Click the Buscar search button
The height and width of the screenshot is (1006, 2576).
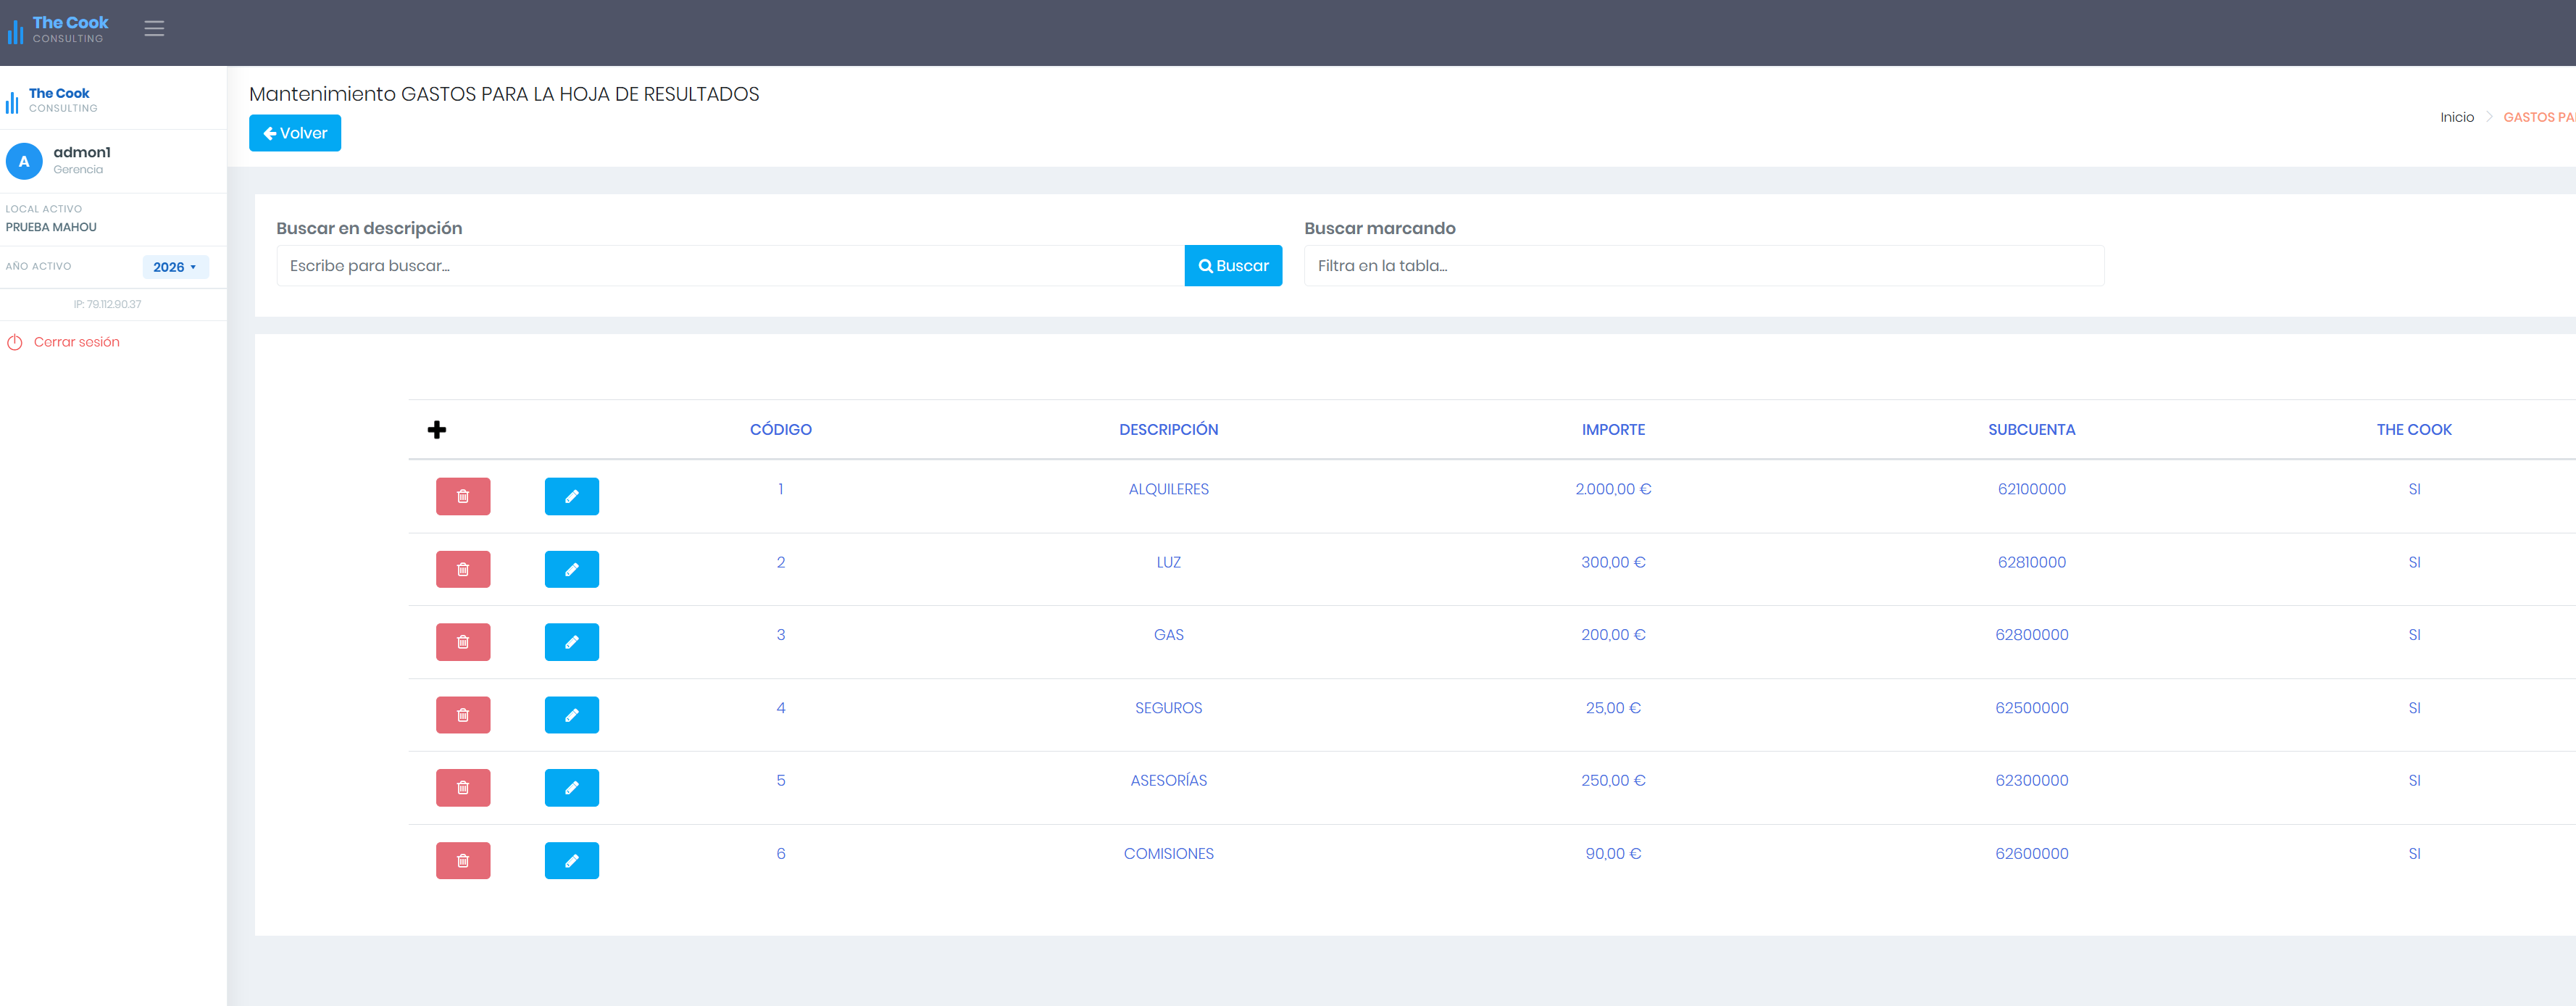[x=1233, y=266]
